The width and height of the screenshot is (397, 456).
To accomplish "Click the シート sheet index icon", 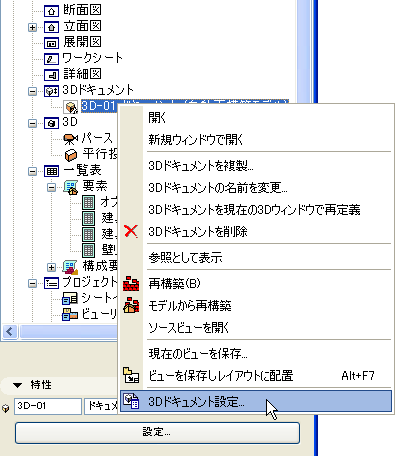I will [70, 299].
